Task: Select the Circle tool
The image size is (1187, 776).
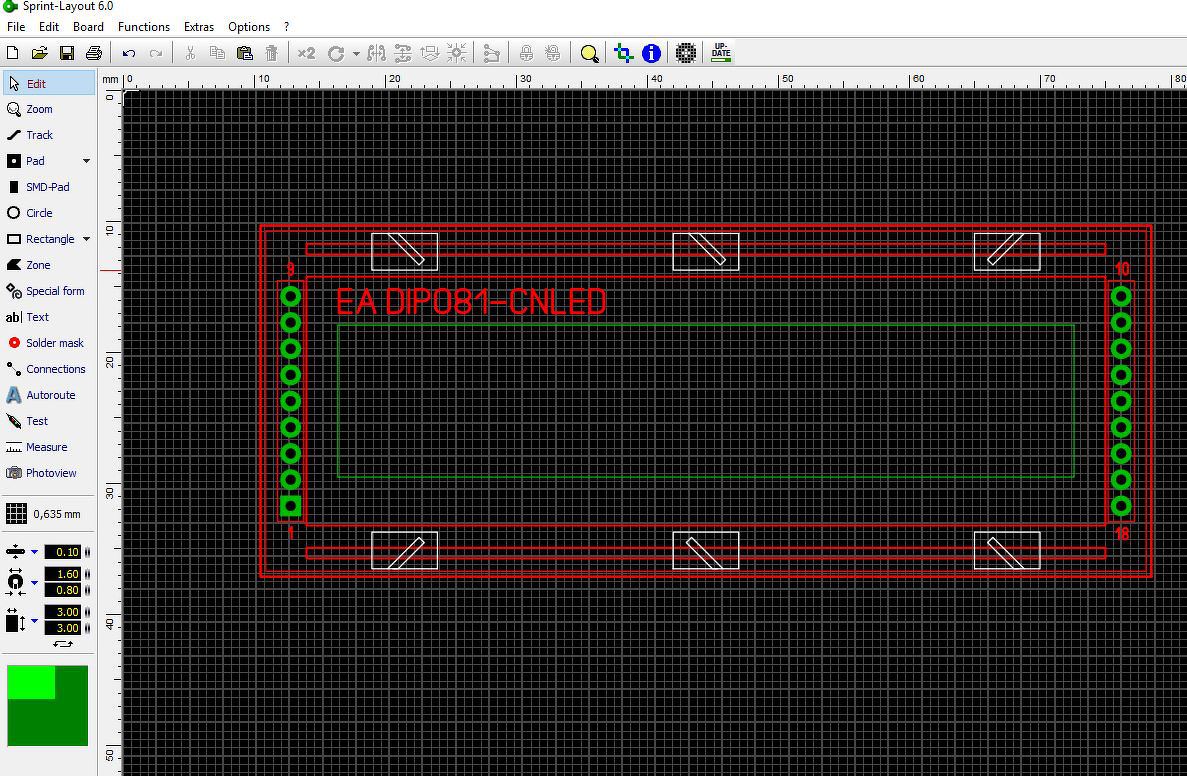Action: (48, 213)
